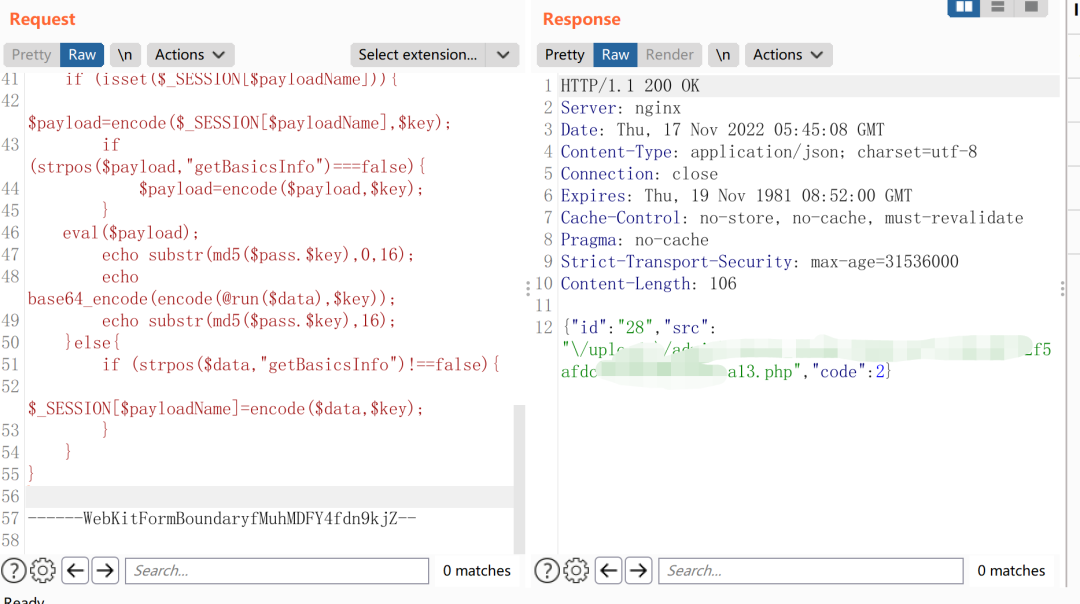The width and height of the screenshot is (1080, 604).
Task: Click the }else{ code line
Action: coord(92,342)
